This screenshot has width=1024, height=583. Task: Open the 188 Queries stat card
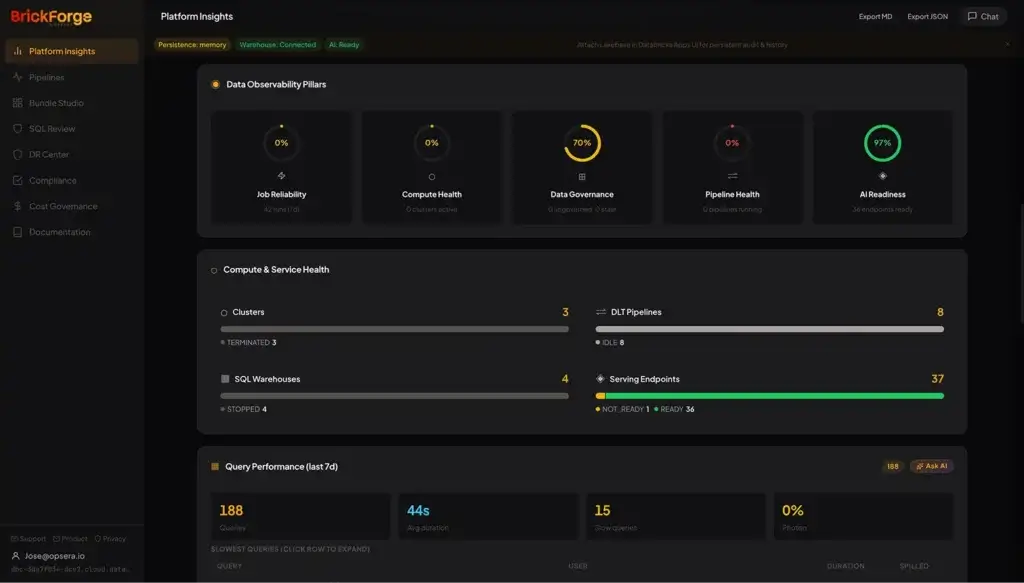(300, 516)
